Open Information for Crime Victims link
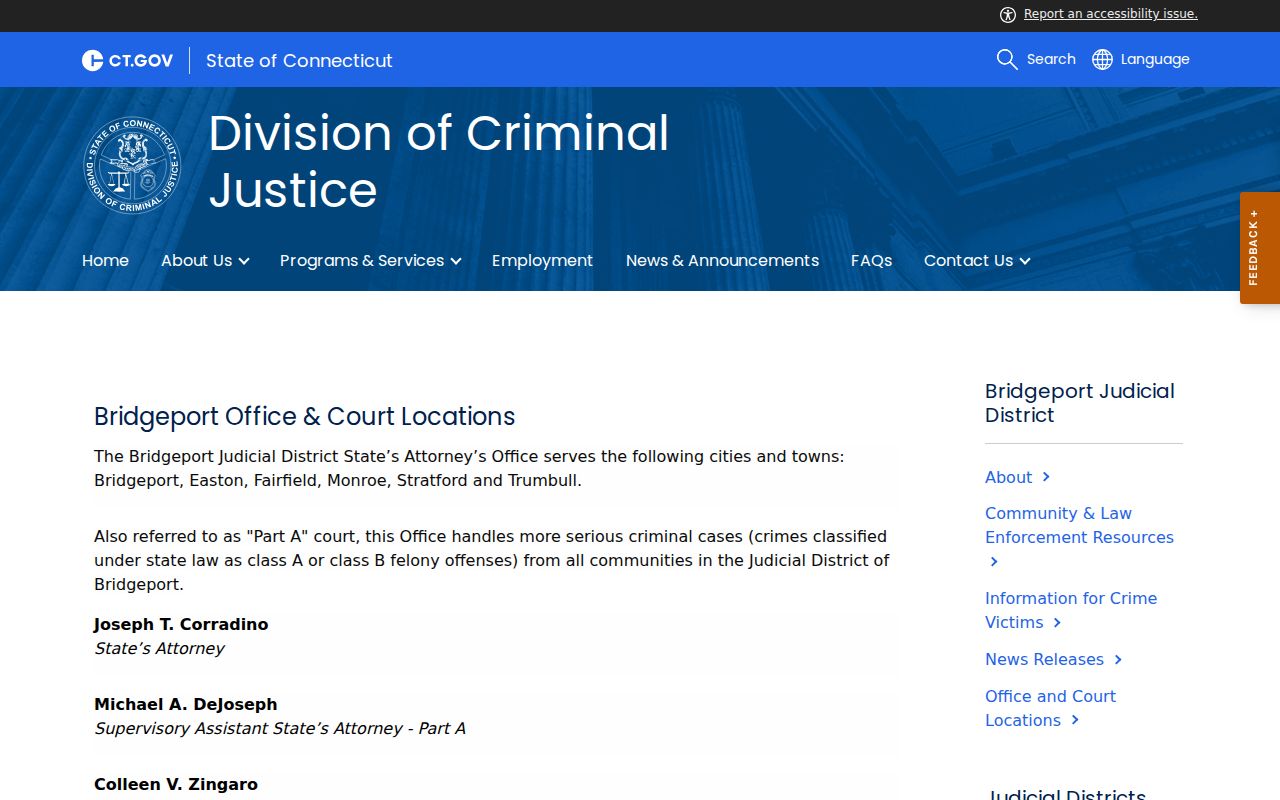Viewport: 1280px width, 800px height. click(1071, 610)
